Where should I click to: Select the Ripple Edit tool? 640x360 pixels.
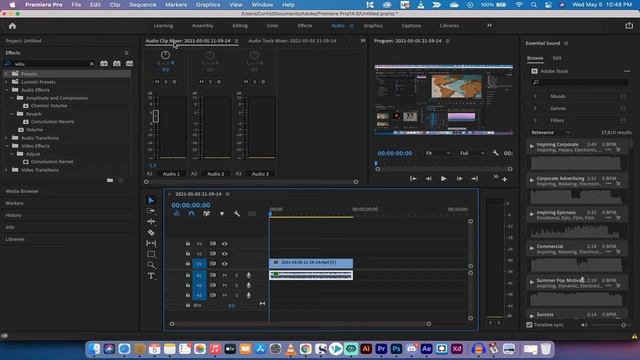pyautogui.click(x=151, y=222)
